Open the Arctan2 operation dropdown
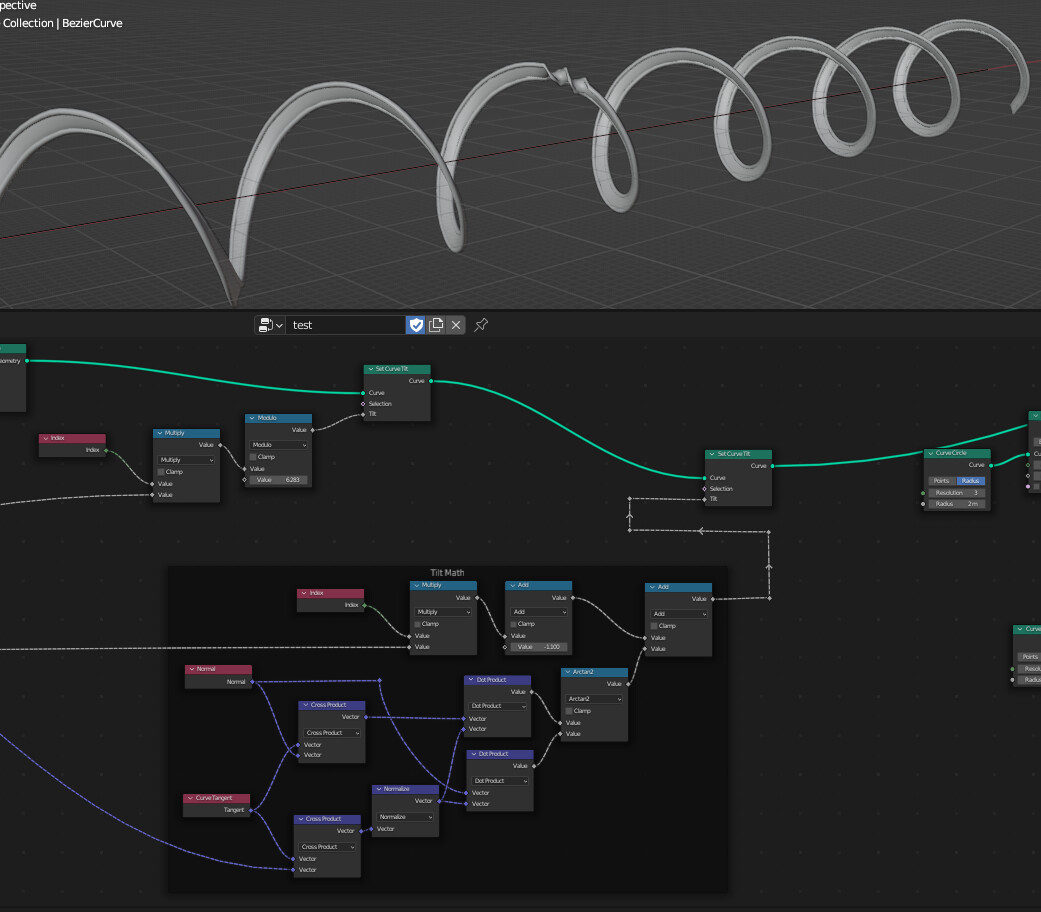 point(594,699)
